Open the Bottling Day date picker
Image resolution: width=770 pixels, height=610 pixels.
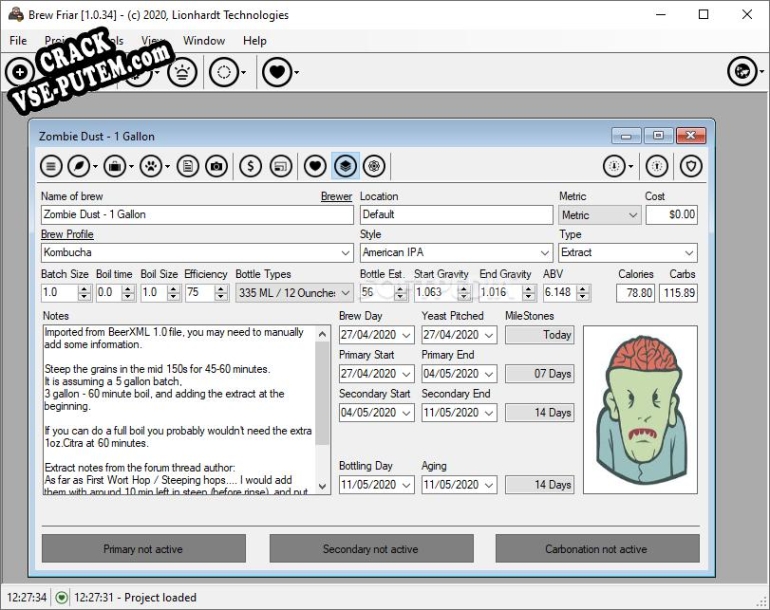click(x=407, y=485)
